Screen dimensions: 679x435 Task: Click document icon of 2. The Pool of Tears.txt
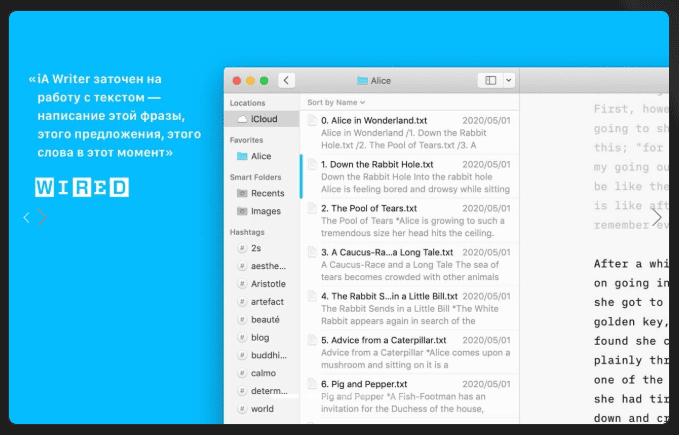tap(312, 209)
